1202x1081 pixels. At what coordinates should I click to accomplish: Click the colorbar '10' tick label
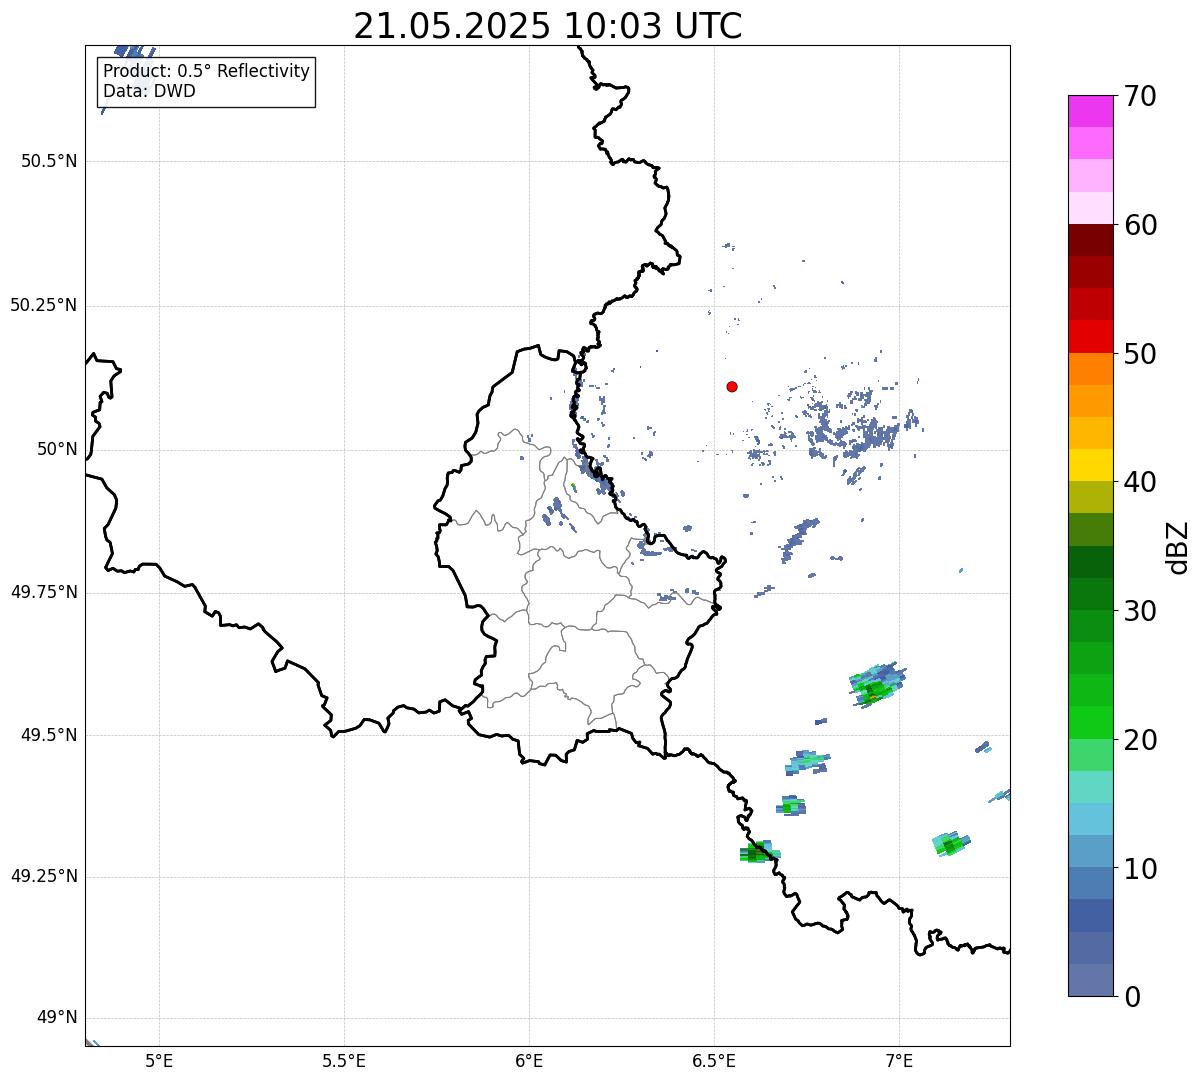click(1140, 868)
